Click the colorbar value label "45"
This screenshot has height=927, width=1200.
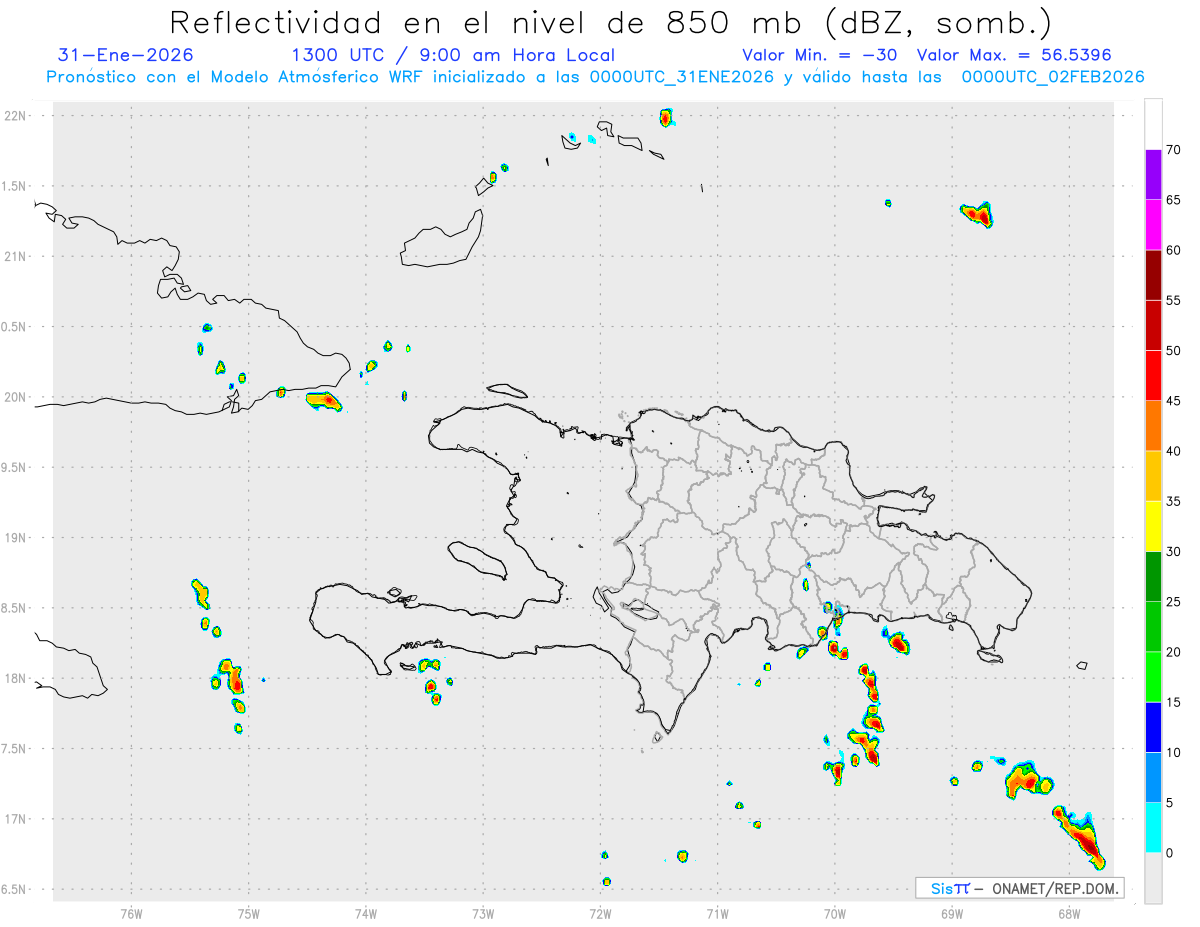1174,401
